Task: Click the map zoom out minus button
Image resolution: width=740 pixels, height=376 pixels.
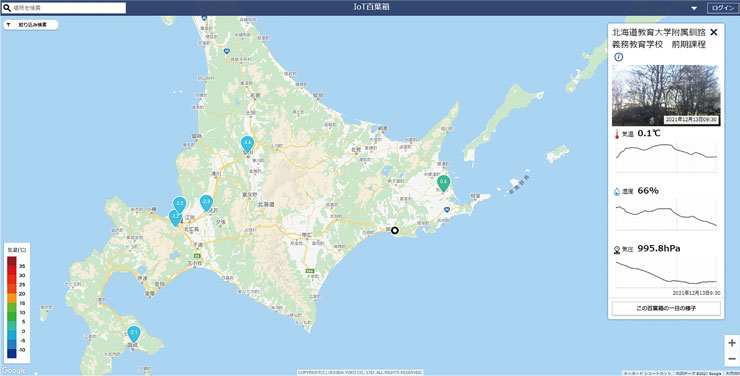Action: tap(732, 359)
